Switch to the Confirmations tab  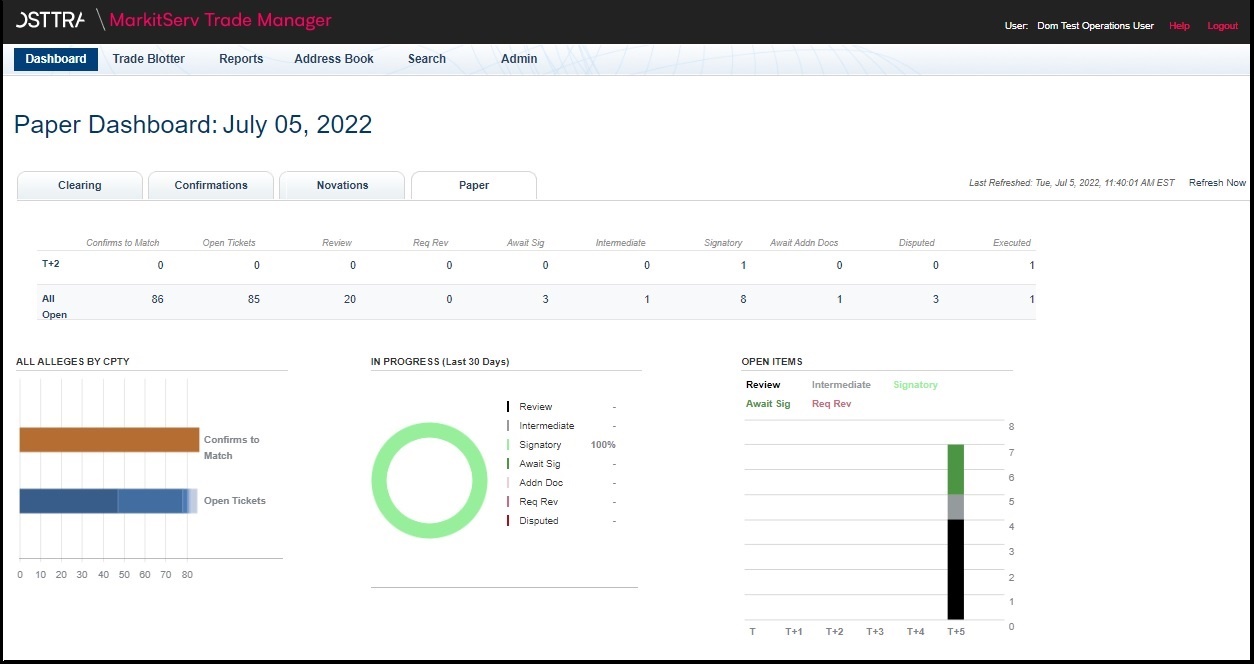tap(211, 186)
